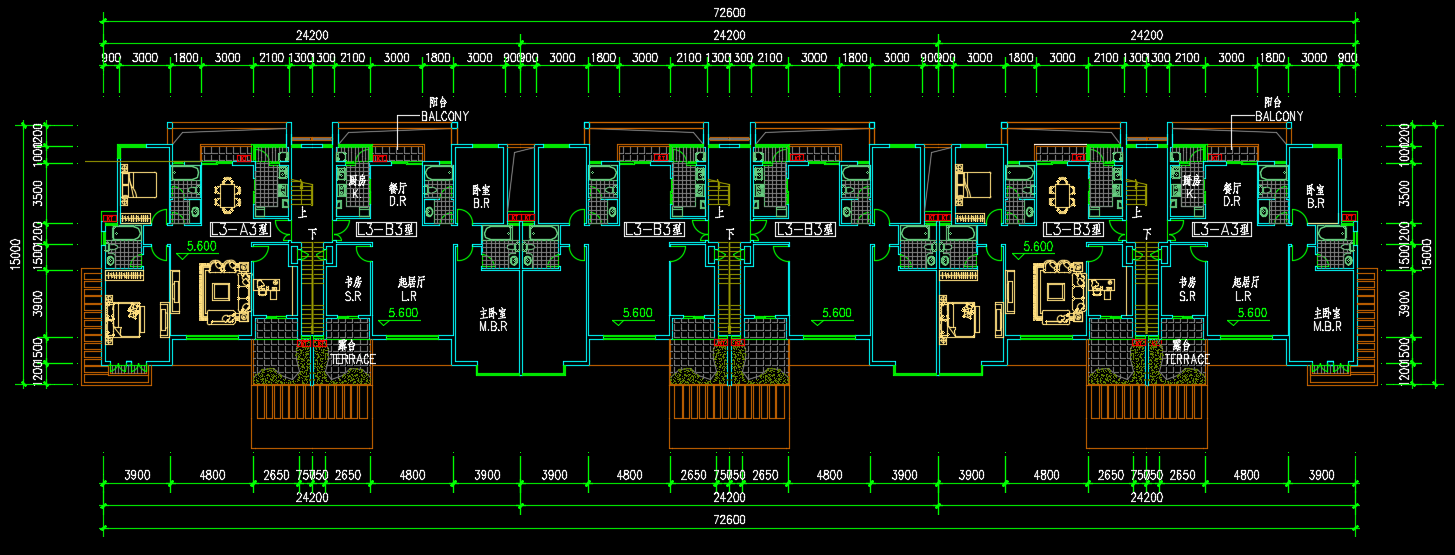Select the M.B.R master bedroom label in left wing
Image resolution: width=1455 pixels, height=555 pixels.
(x=493, y=326)
